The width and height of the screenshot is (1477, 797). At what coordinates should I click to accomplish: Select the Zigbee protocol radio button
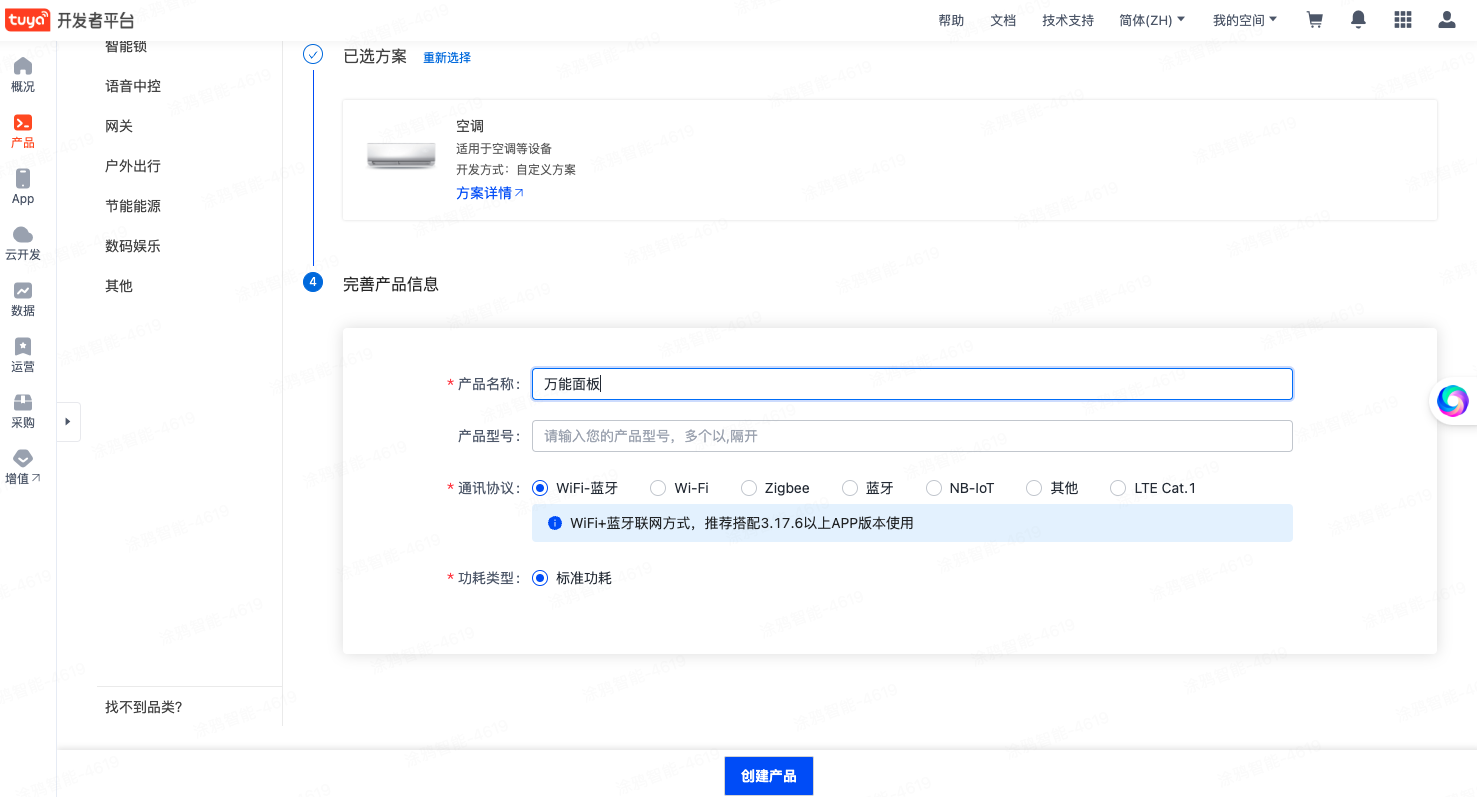pos(749,488)
